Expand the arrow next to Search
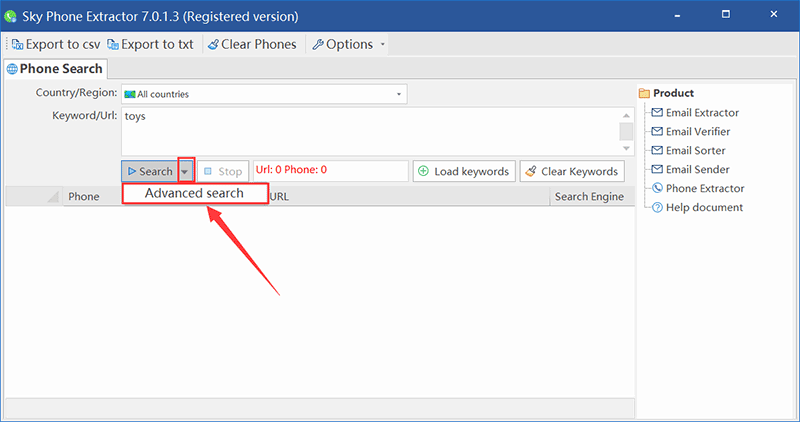This screenshot has height=422, width=800. point(185,171)
